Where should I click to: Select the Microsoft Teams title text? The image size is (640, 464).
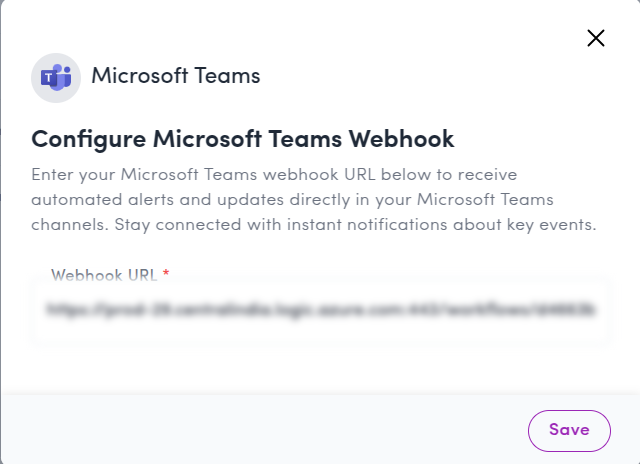[176, 76]
